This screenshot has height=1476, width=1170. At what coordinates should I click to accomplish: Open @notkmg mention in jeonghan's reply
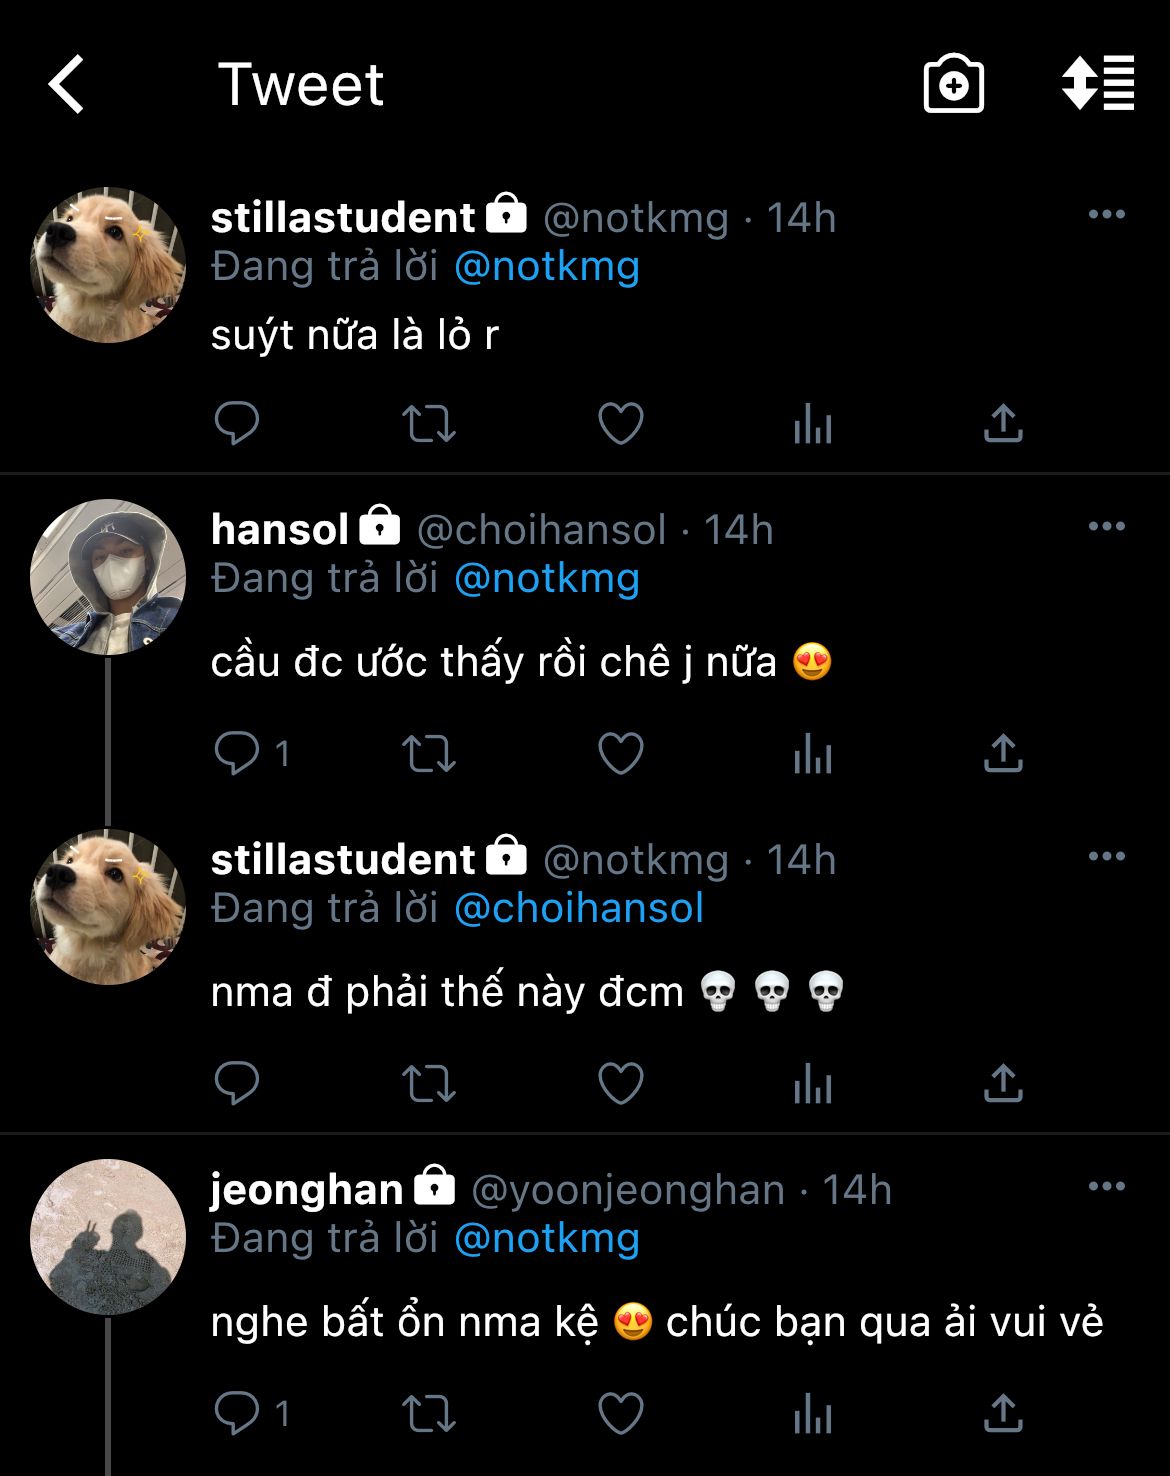547,1238
